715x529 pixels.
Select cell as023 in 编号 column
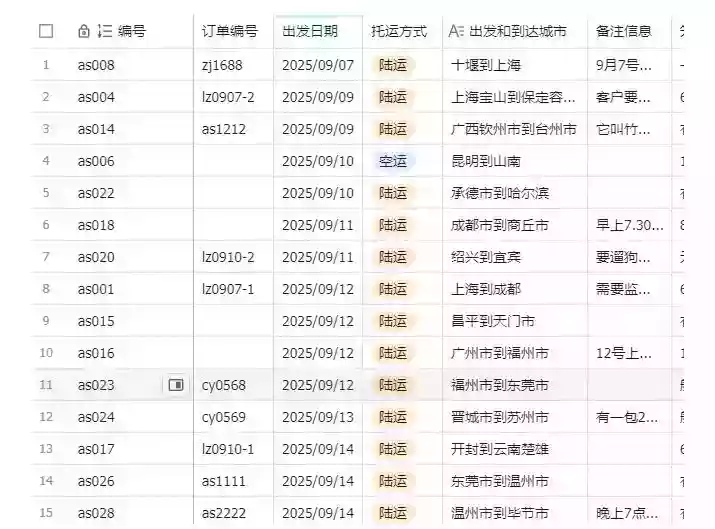[96, 385]
